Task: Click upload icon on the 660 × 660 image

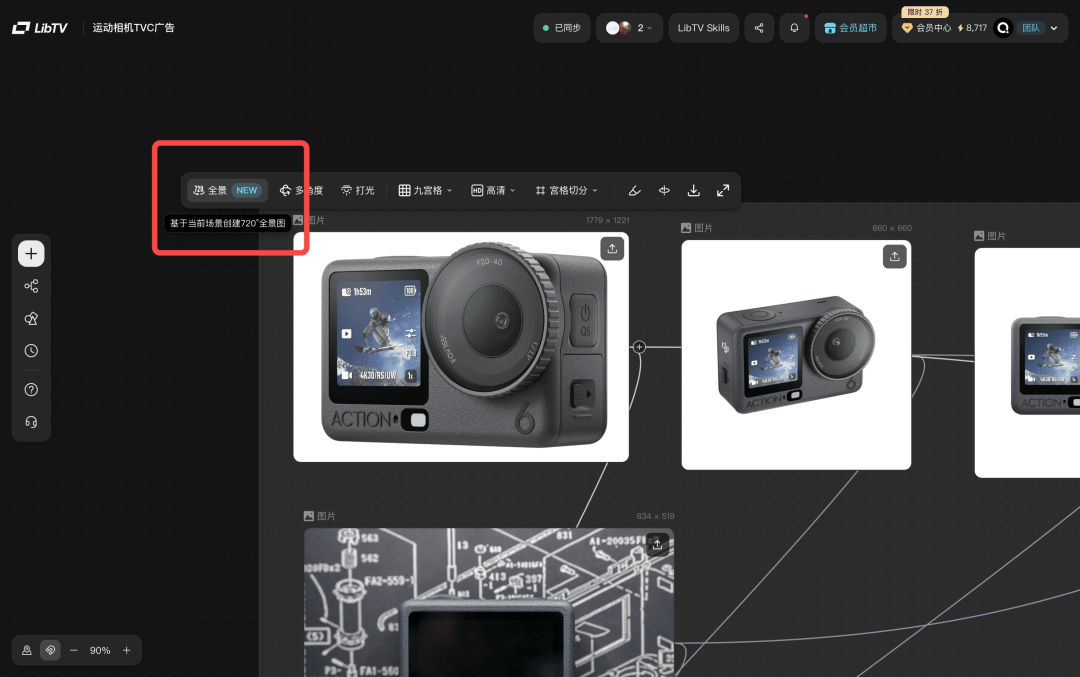Action: 895,257
